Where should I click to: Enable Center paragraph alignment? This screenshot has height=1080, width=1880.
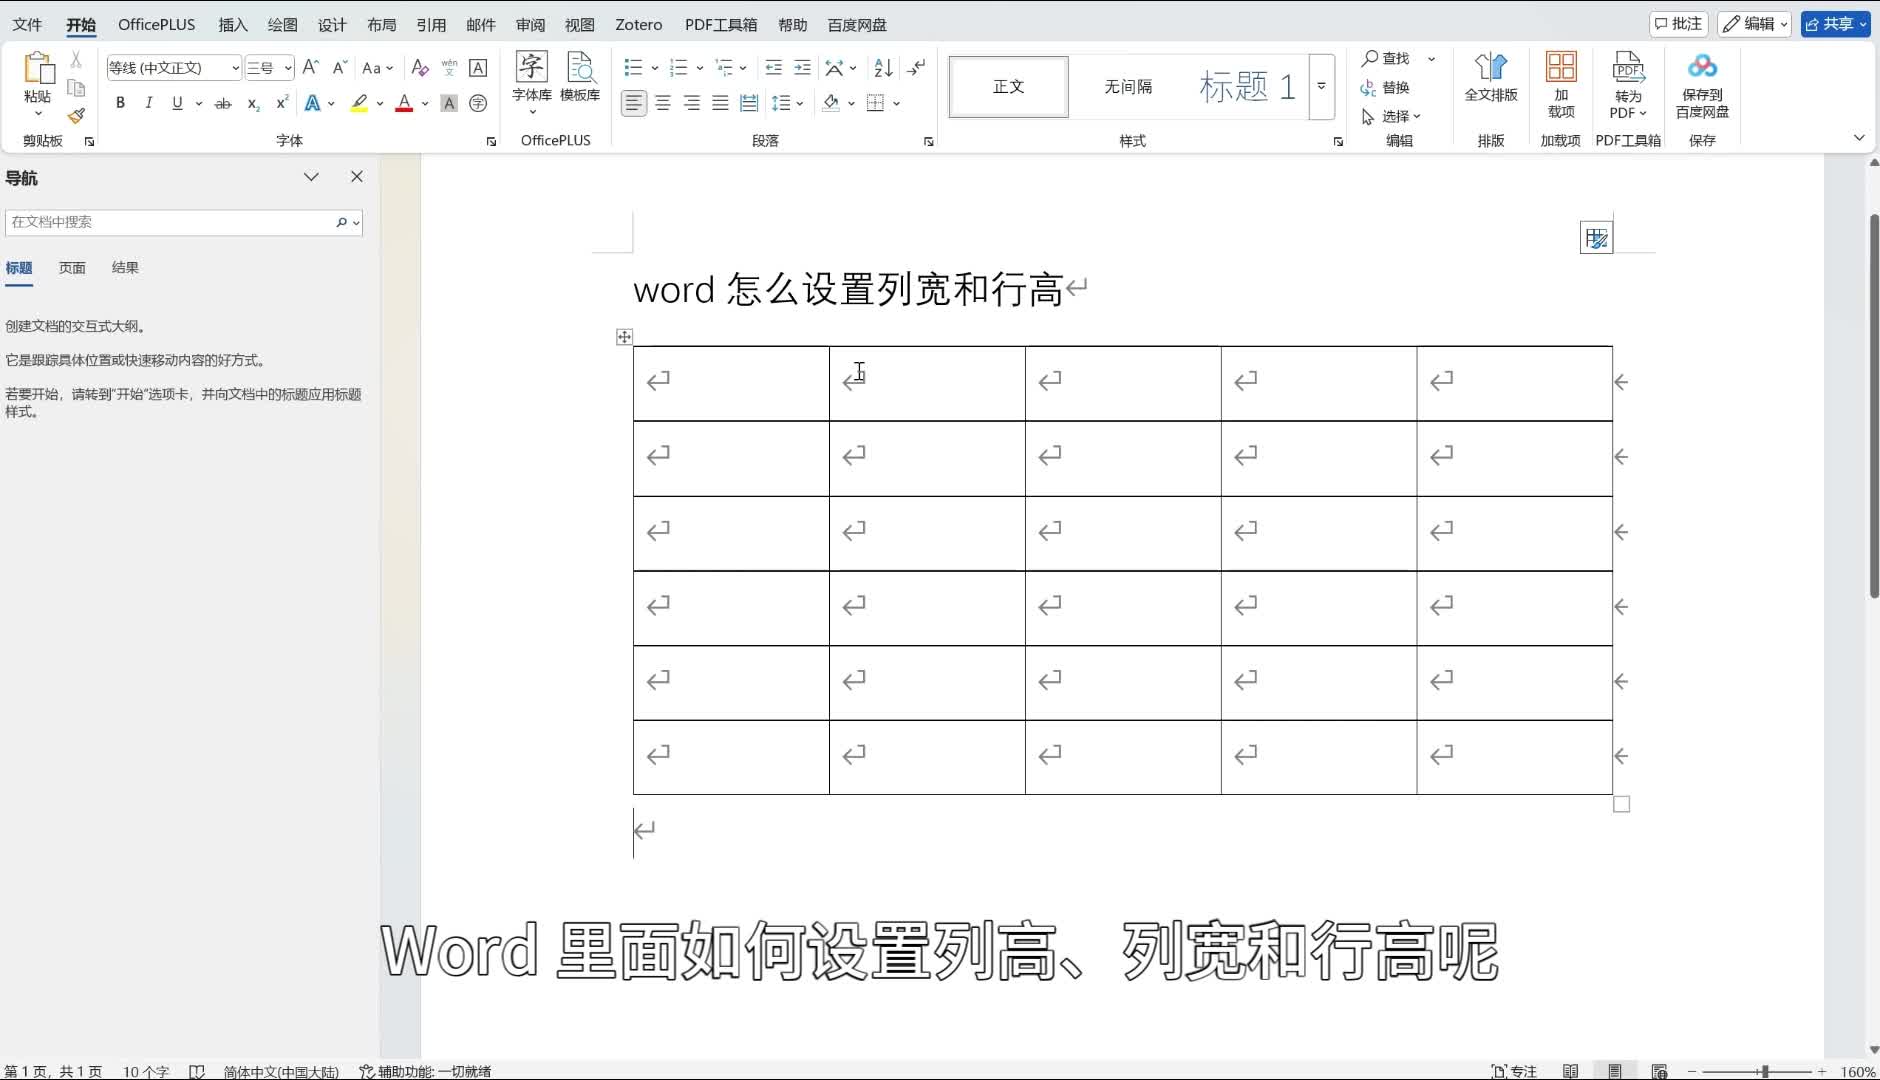663,103
